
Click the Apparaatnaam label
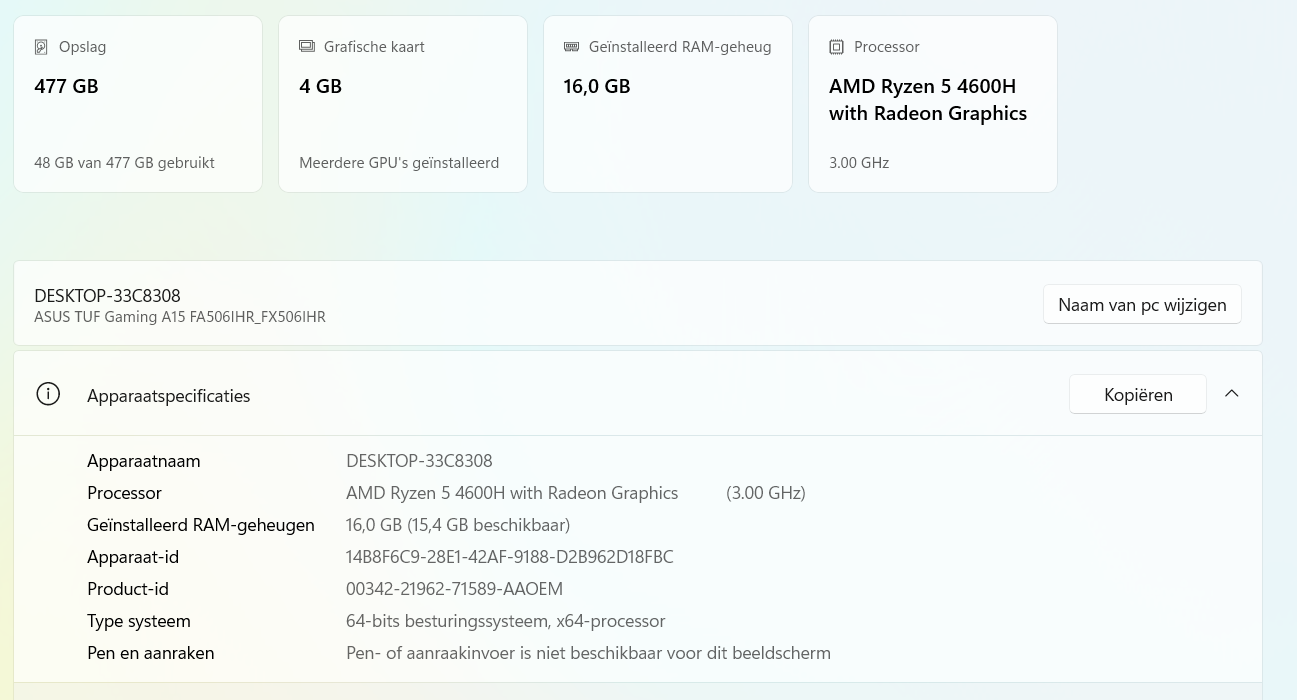144,461
